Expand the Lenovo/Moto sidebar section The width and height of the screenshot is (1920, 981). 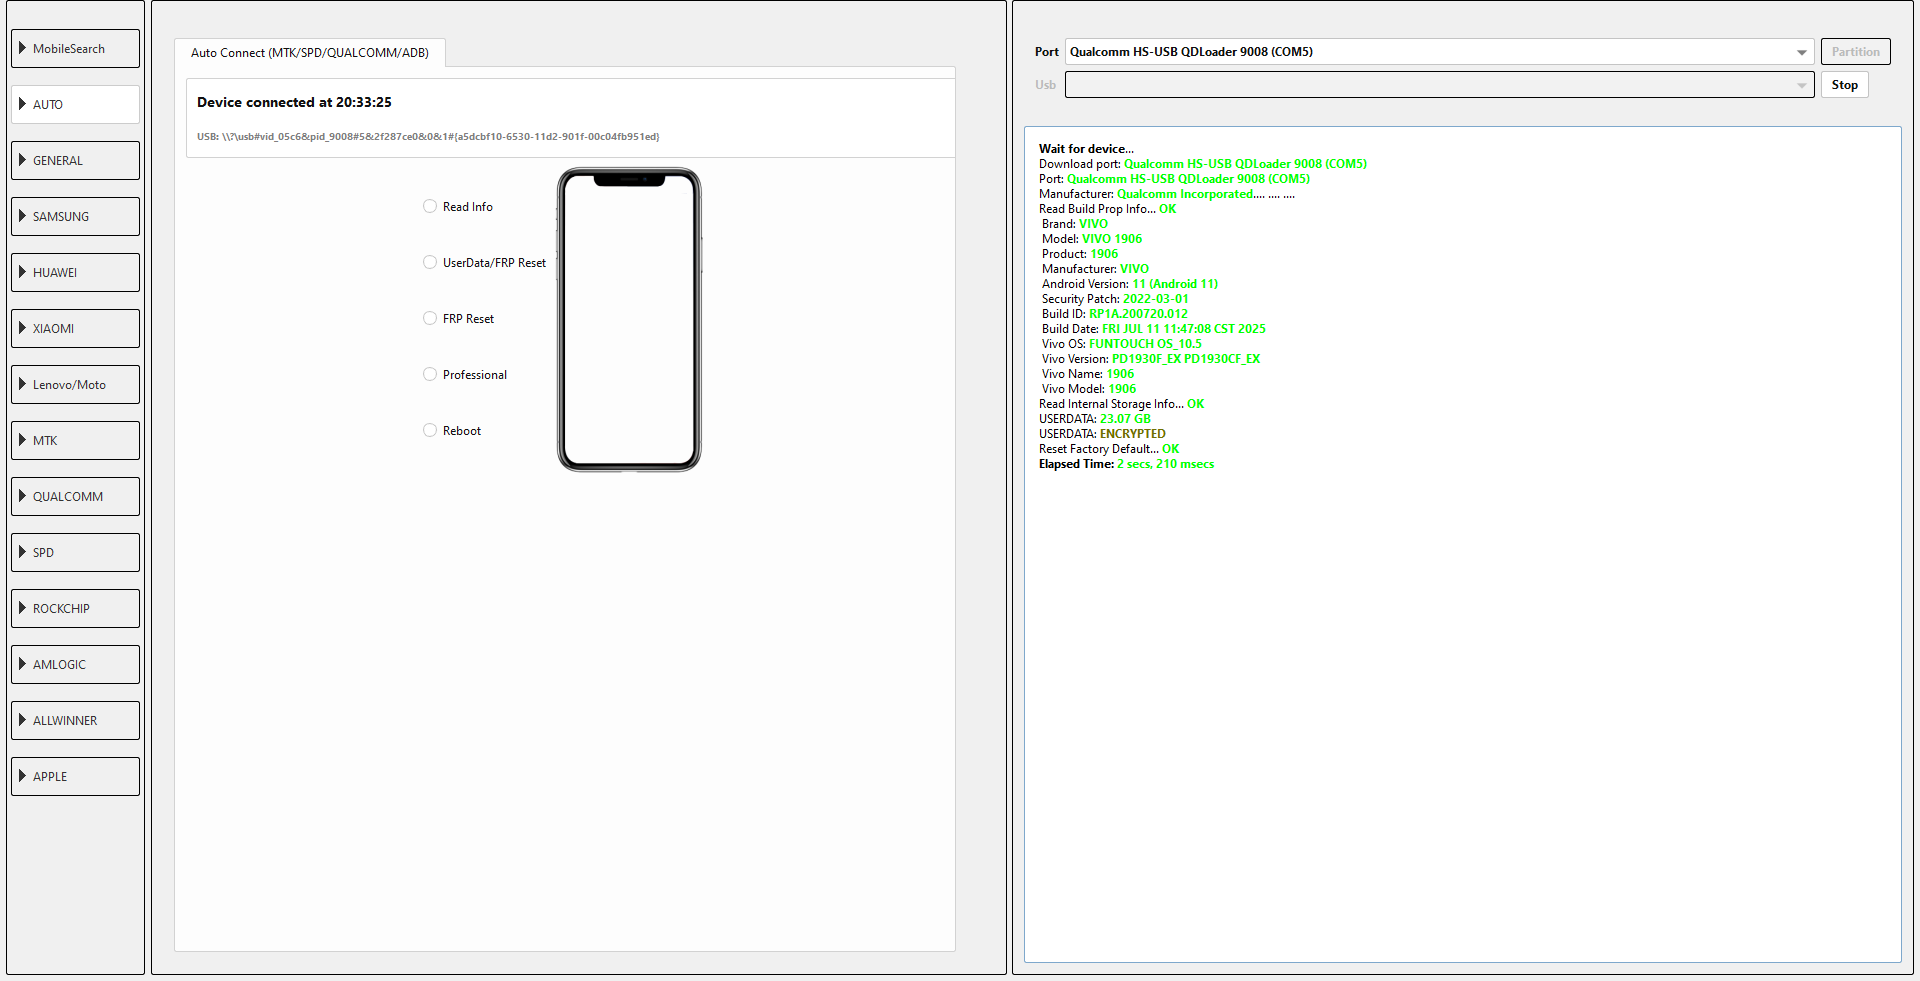pyautogui.click(x=75, y=384)
